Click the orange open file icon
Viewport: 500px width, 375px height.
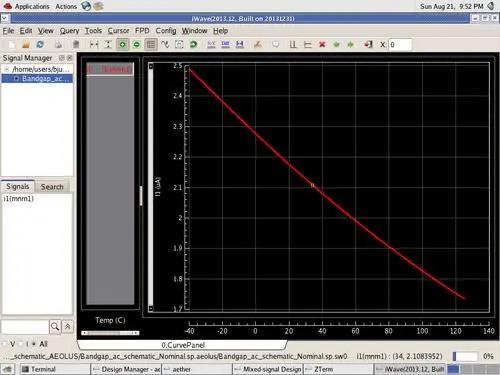[x=26, y=44]
